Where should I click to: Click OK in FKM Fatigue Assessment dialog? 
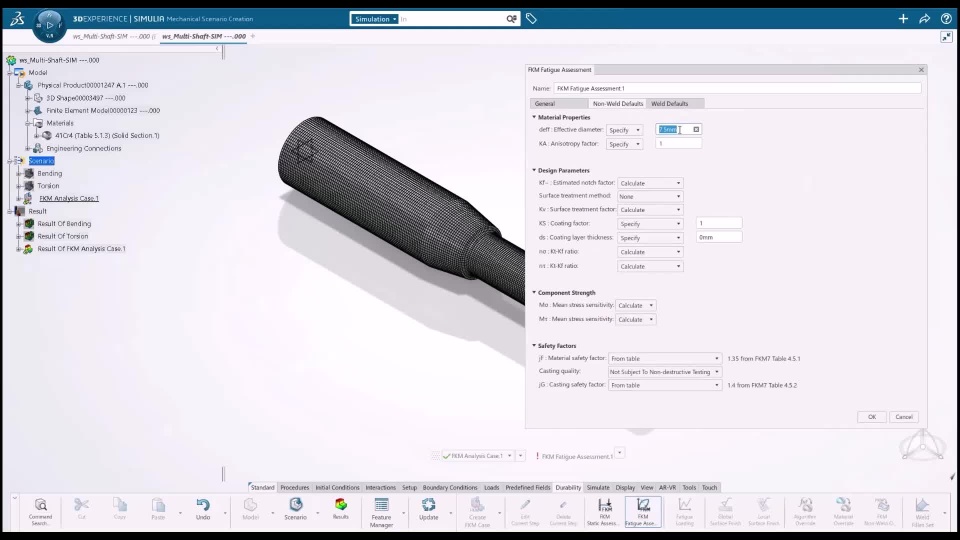pos(872,417)
